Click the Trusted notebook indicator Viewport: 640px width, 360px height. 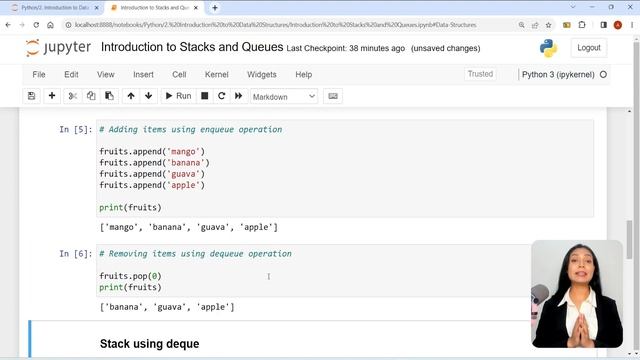pos(480,74)
